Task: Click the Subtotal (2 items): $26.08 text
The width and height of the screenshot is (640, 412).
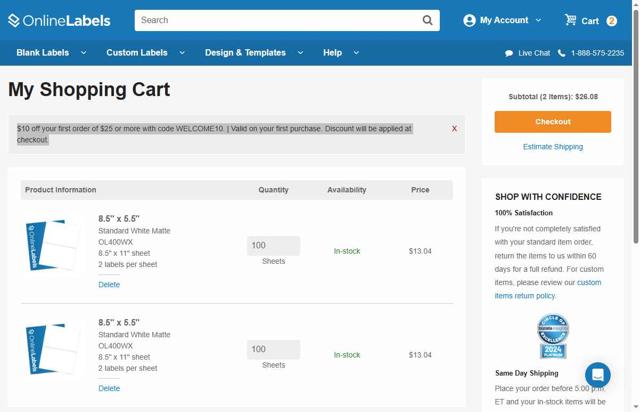Action: pyautogui.click(x=553, y=97)
